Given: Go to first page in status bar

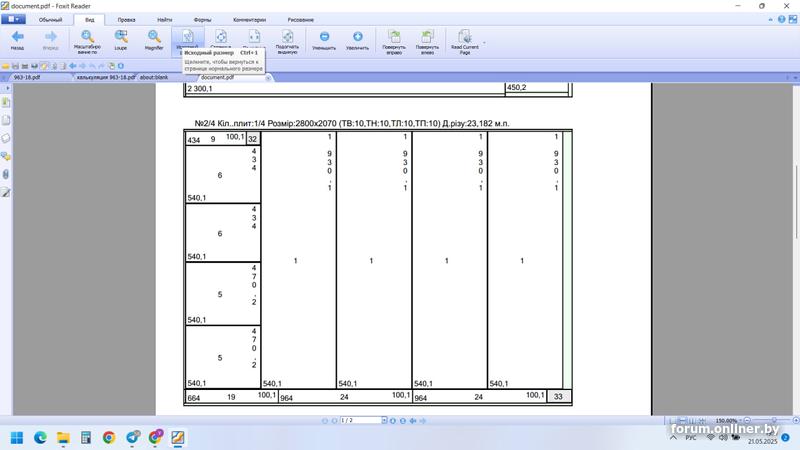Looking at the screenshot, I should tap(325, 421).
